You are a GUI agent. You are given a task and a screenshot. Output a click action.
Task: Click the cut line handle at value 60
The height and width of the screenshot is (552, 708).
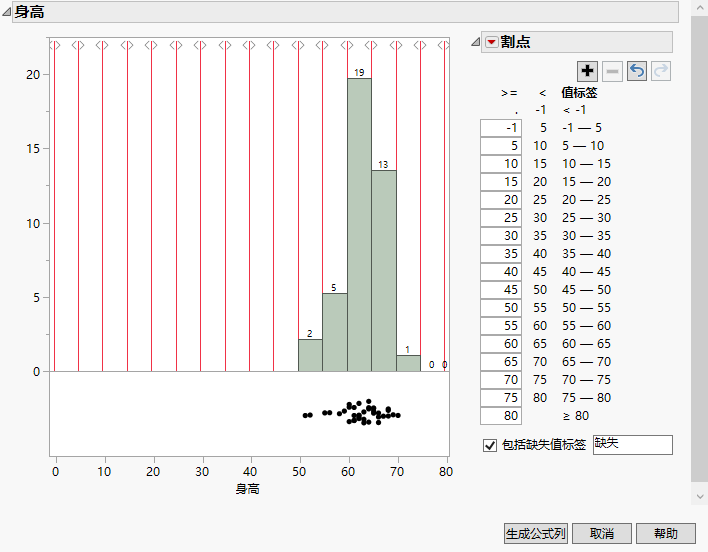click(347, 45)
